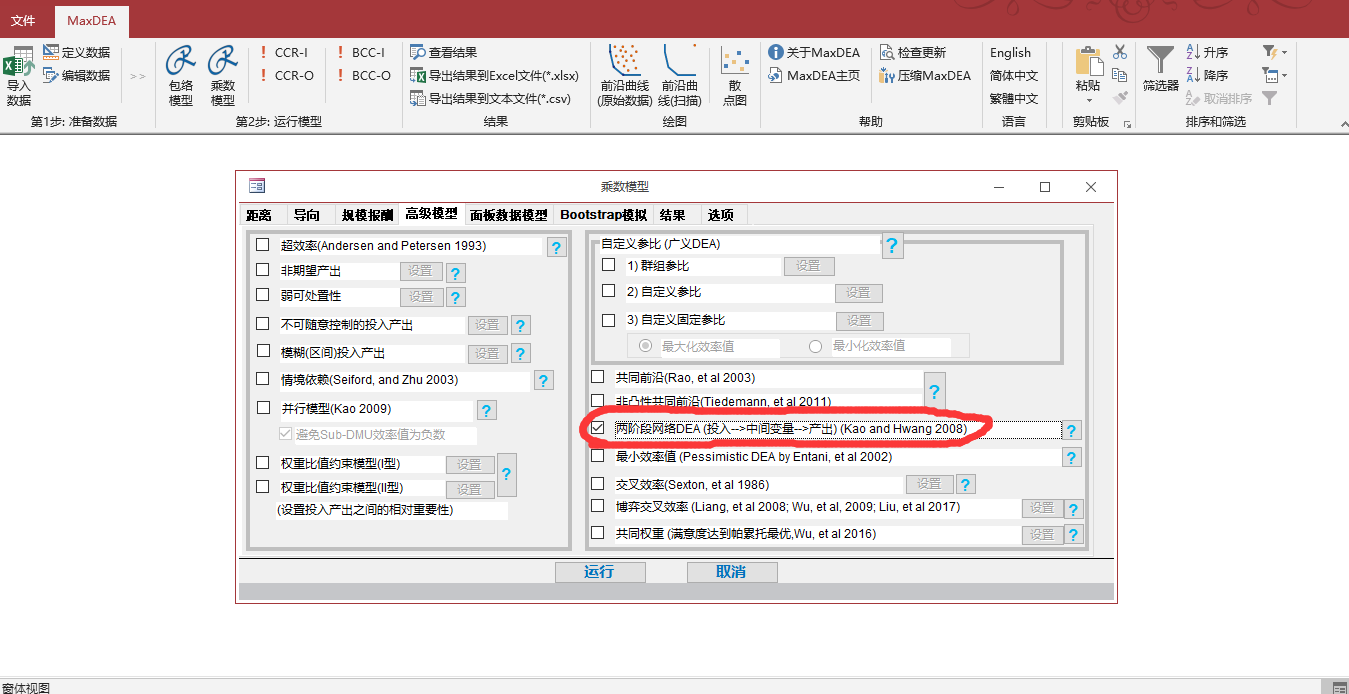Export results to text file (*.csv)
1349x694 pixels.
(491, 98)
